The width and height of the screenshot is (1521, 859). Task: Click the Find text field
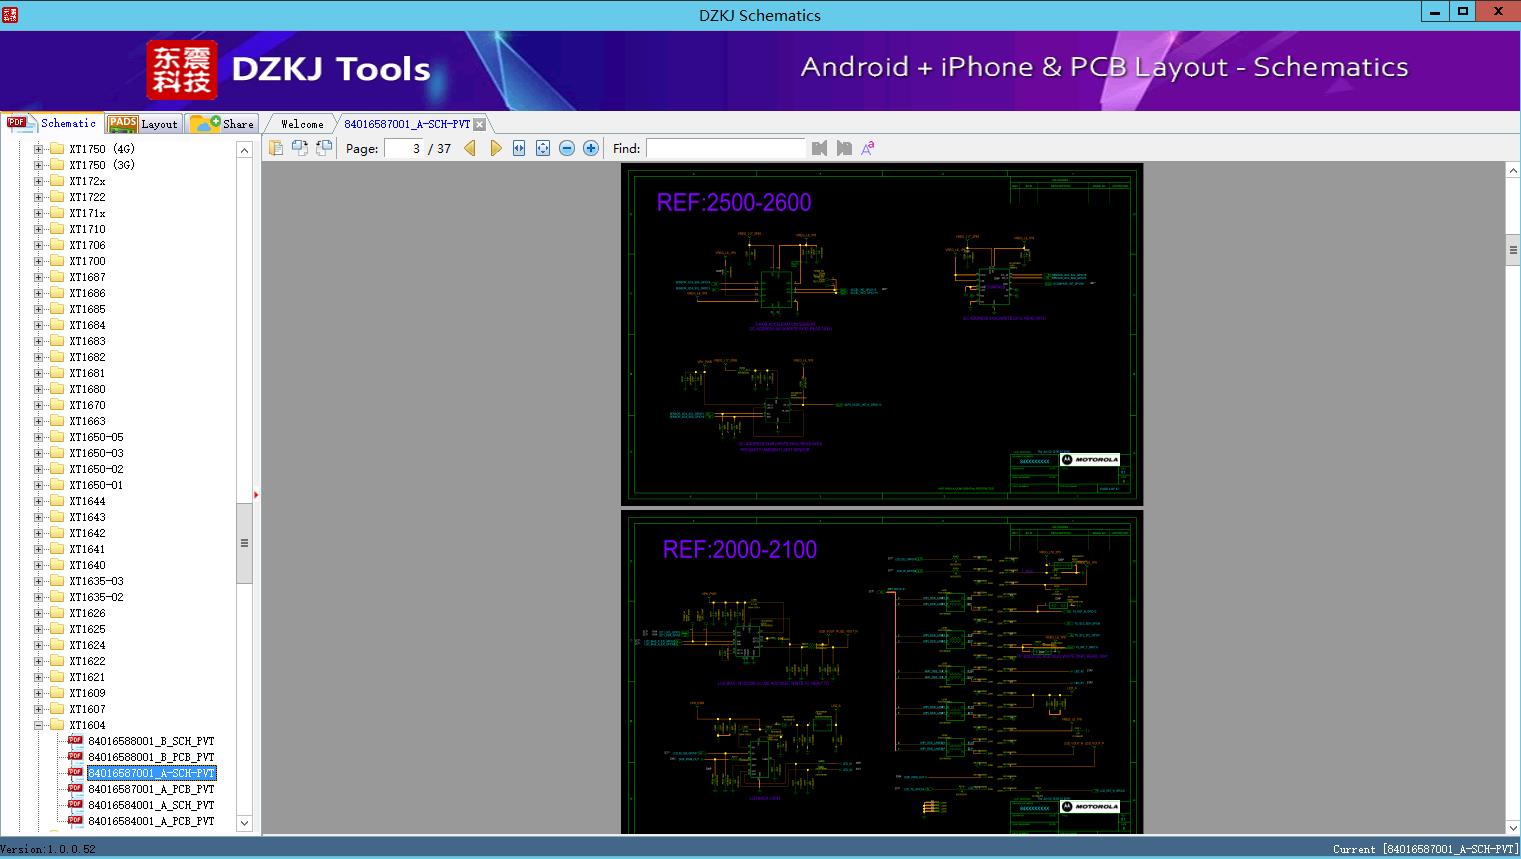[x=725, y=148]
